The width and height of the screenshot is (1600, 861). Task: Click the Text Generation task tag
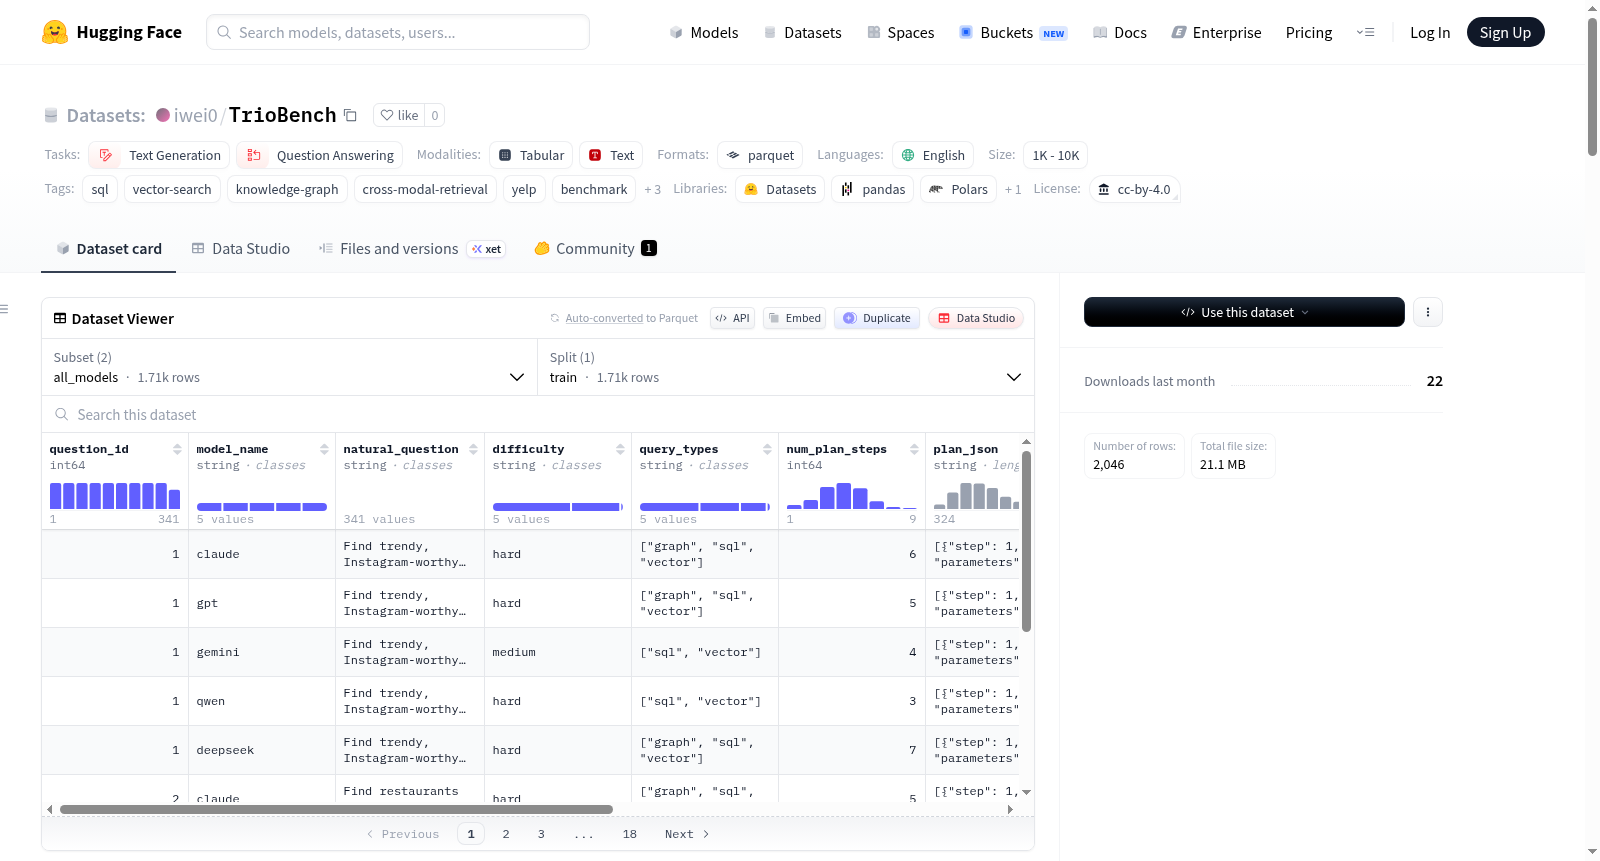pos(159,155)
